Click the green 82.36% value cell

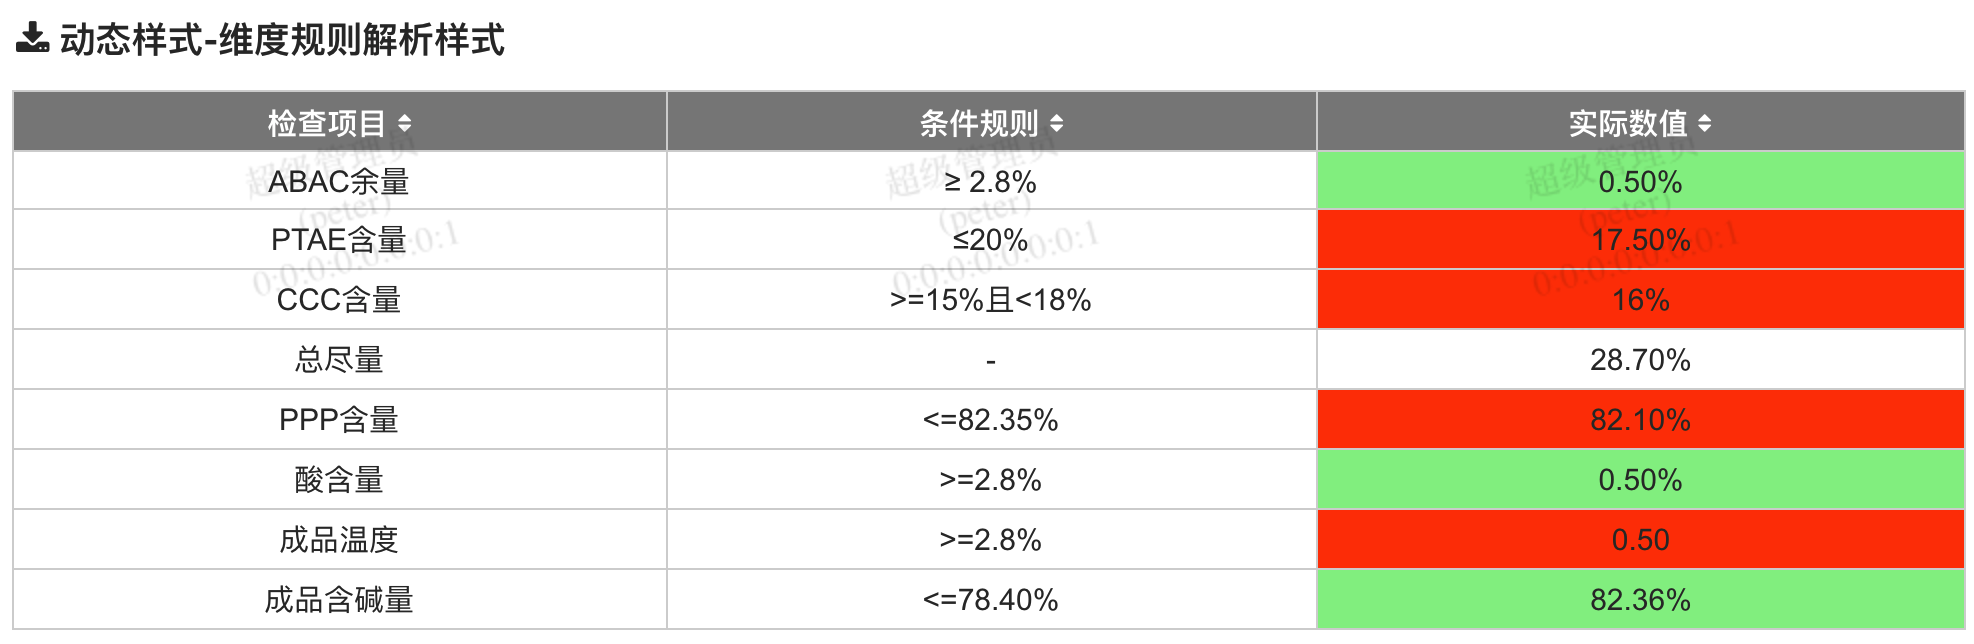tap(1640, 600)
